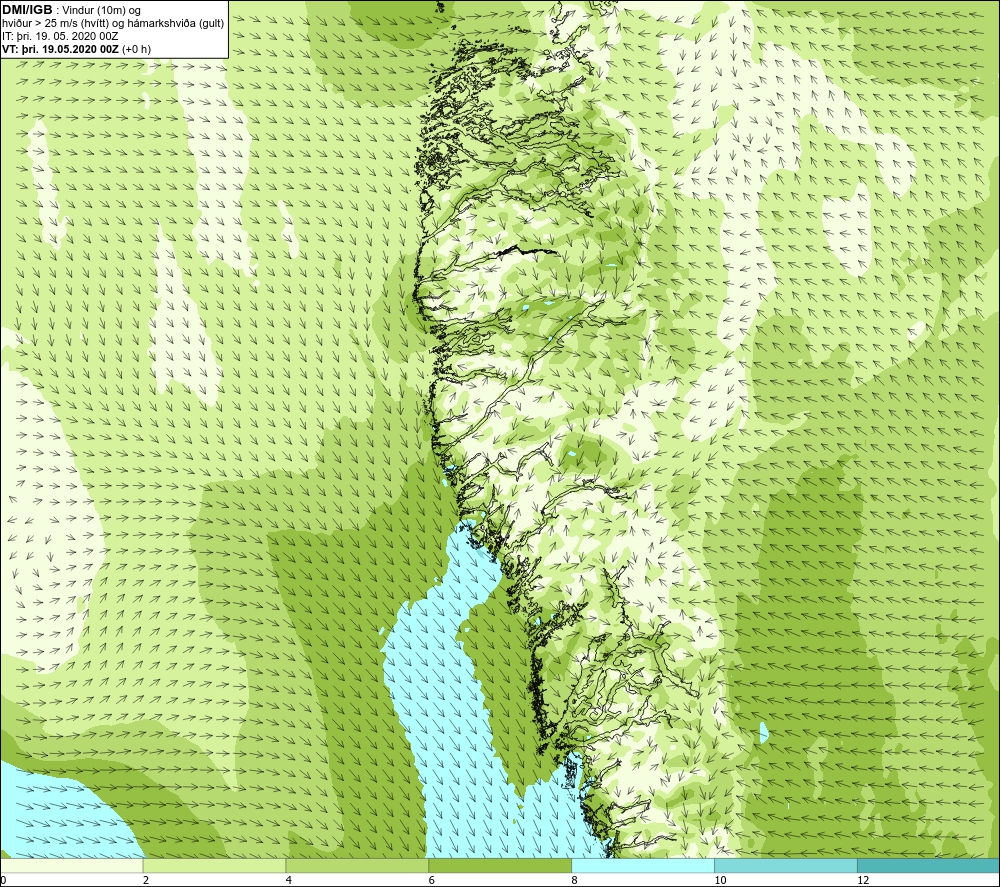Click the legend tick label '10'
The height and width of the screenshot is (887, 1000).
720,880
